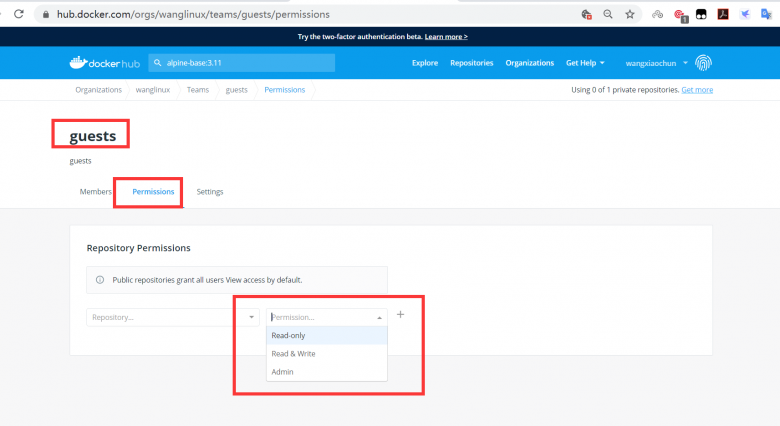Open the cloud extension icon

tap(658, 14)
